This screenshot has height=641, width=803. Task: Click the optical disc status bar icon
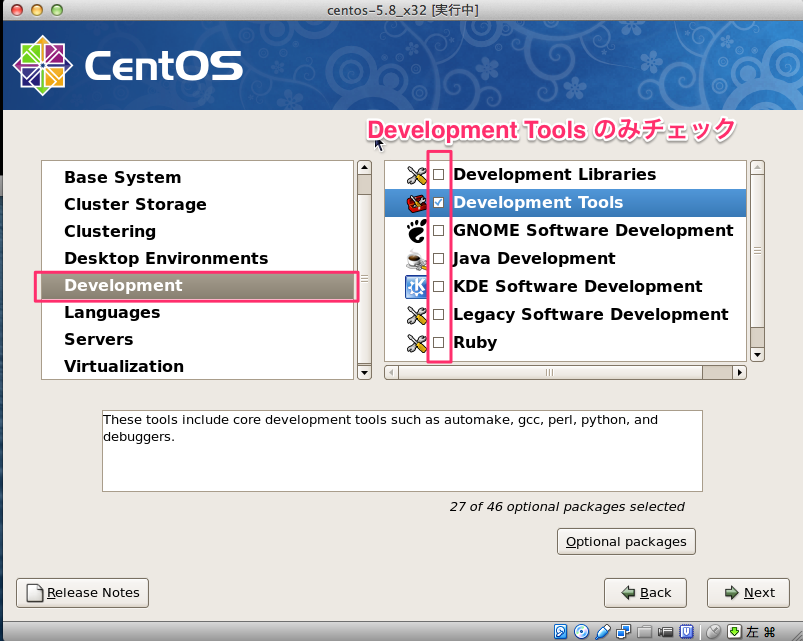tap(580, 632)
